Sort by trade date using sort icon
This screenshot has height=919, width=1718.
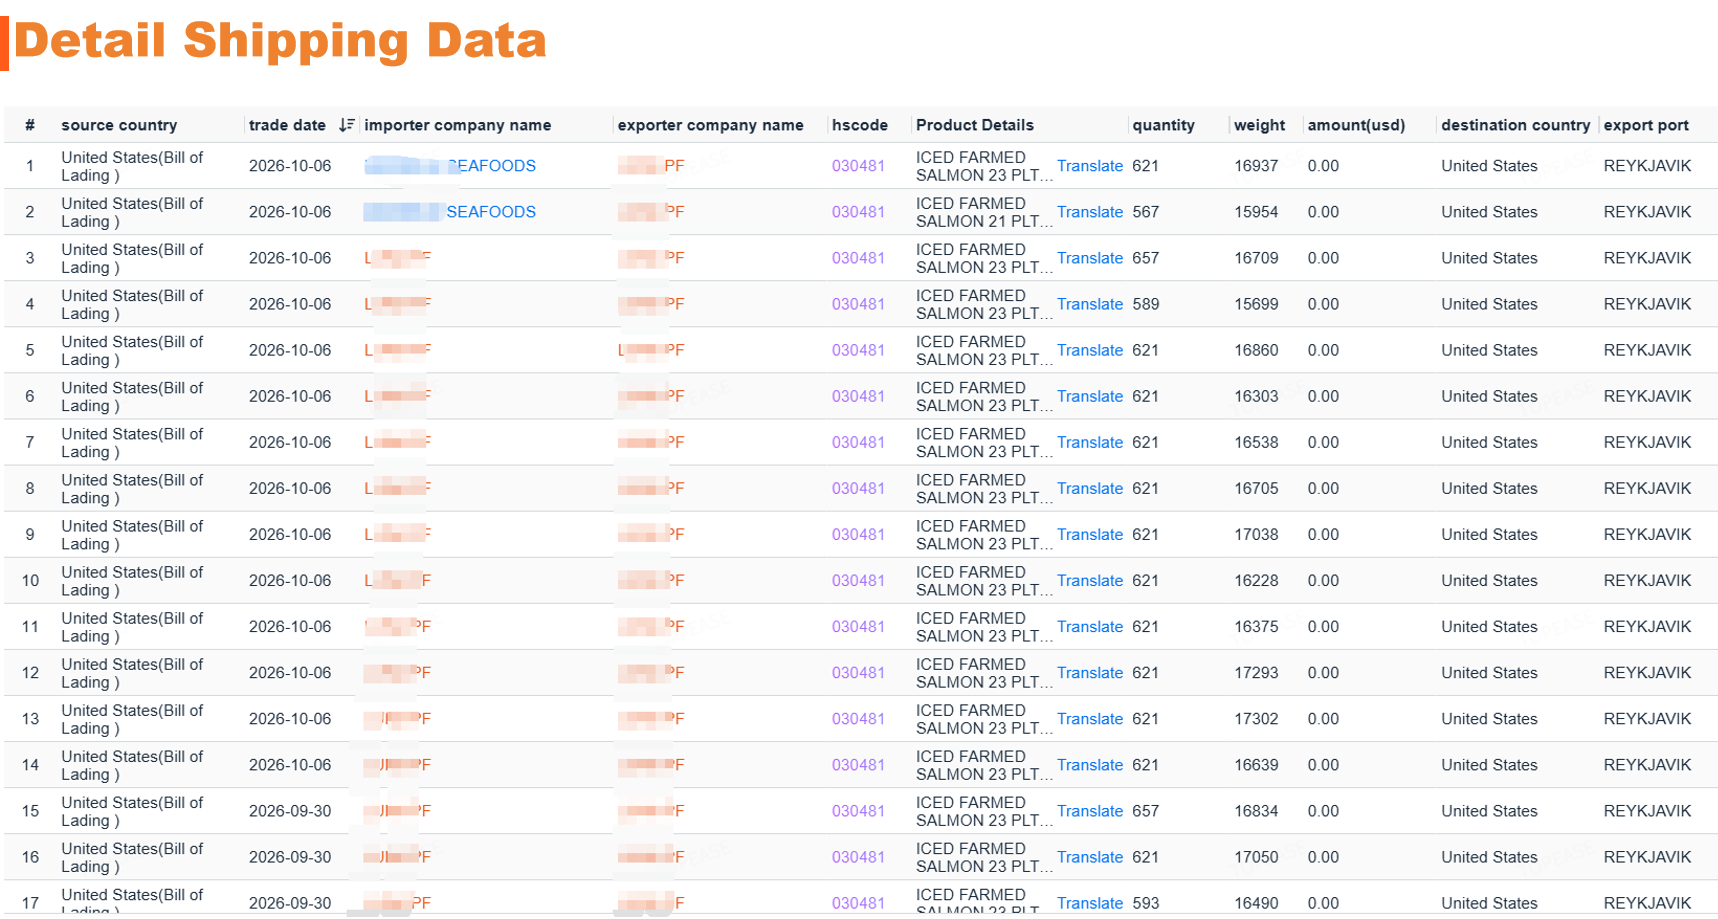click(x=346, y=125)
